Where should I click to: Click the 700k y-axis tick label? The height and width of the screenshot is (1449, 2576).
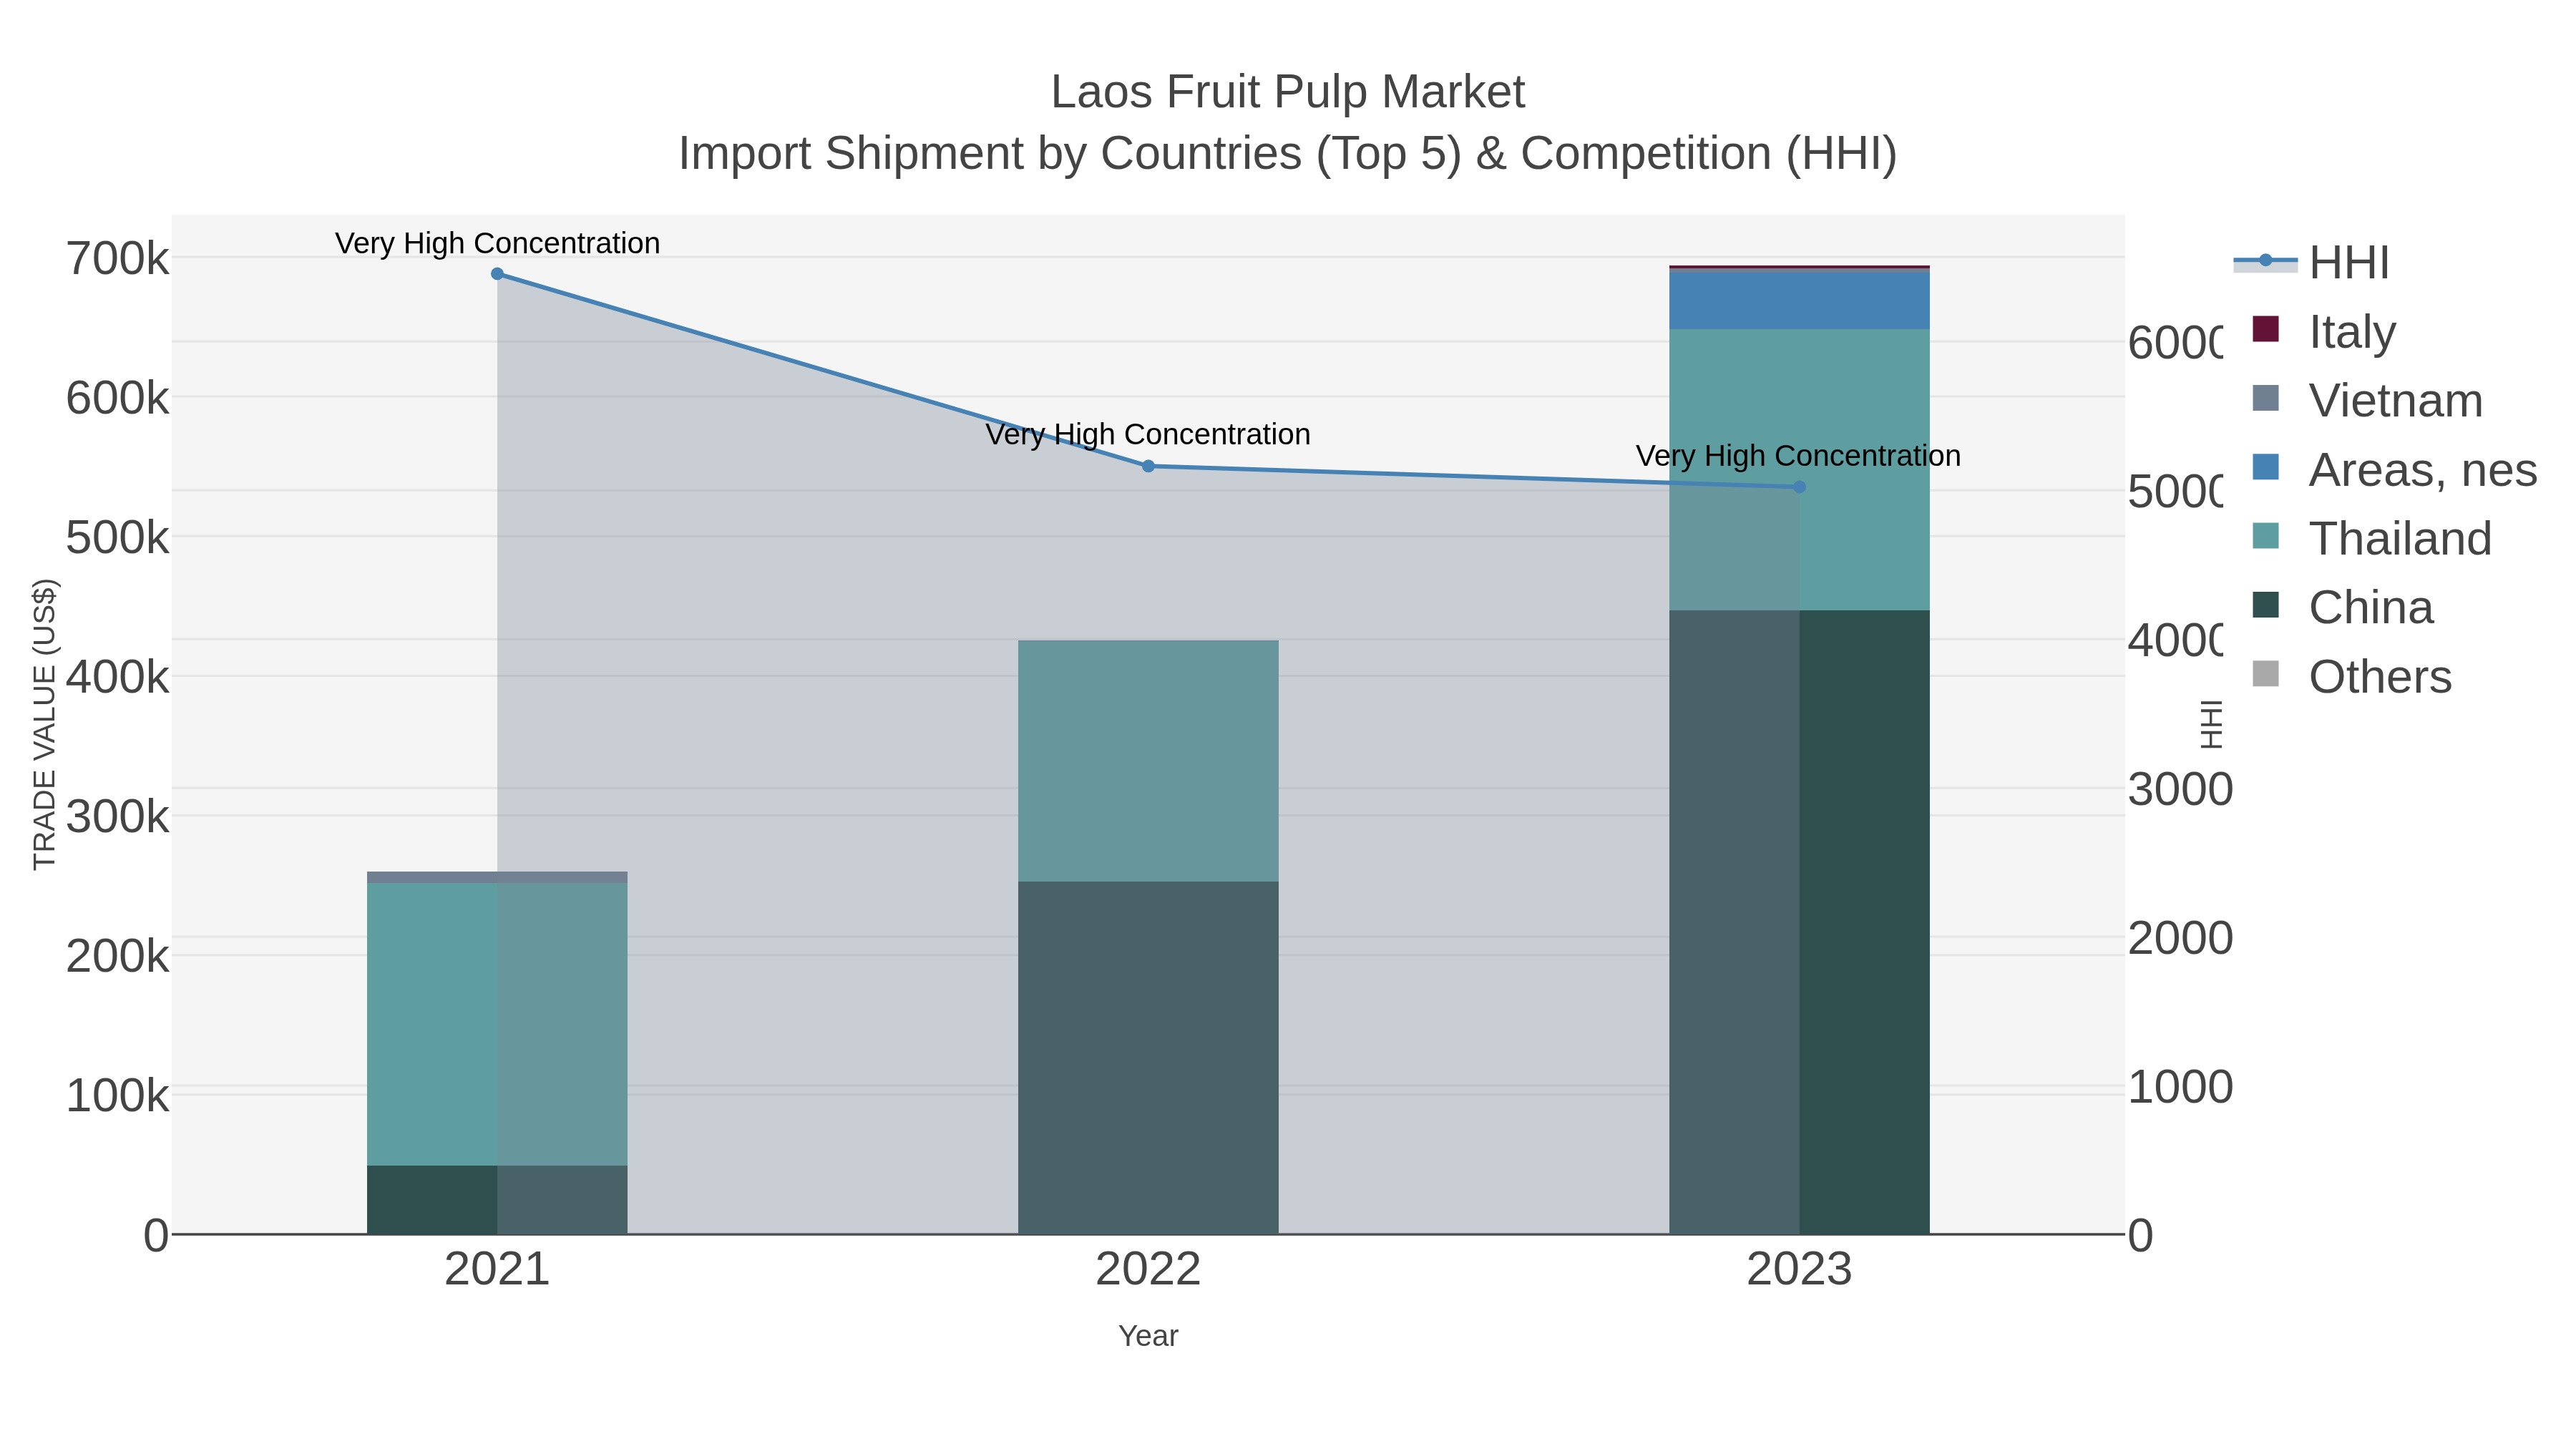117,259
